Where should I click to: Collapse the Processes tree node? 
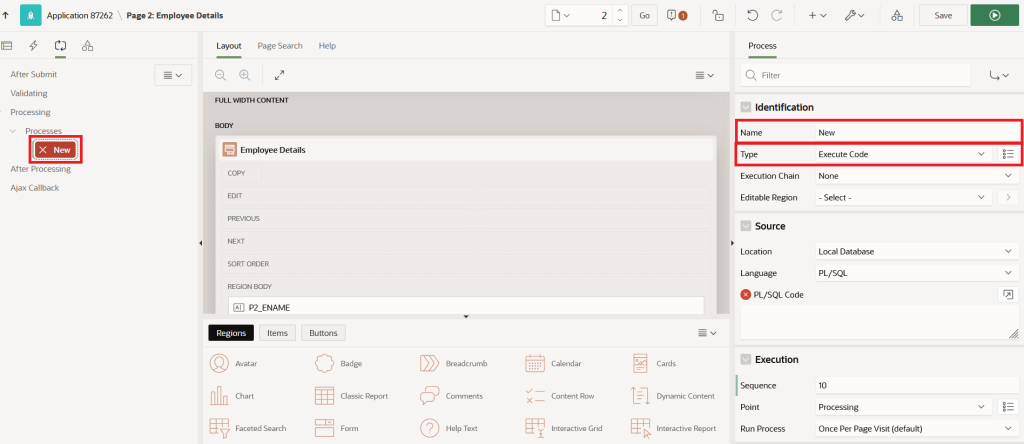point(13,131)
